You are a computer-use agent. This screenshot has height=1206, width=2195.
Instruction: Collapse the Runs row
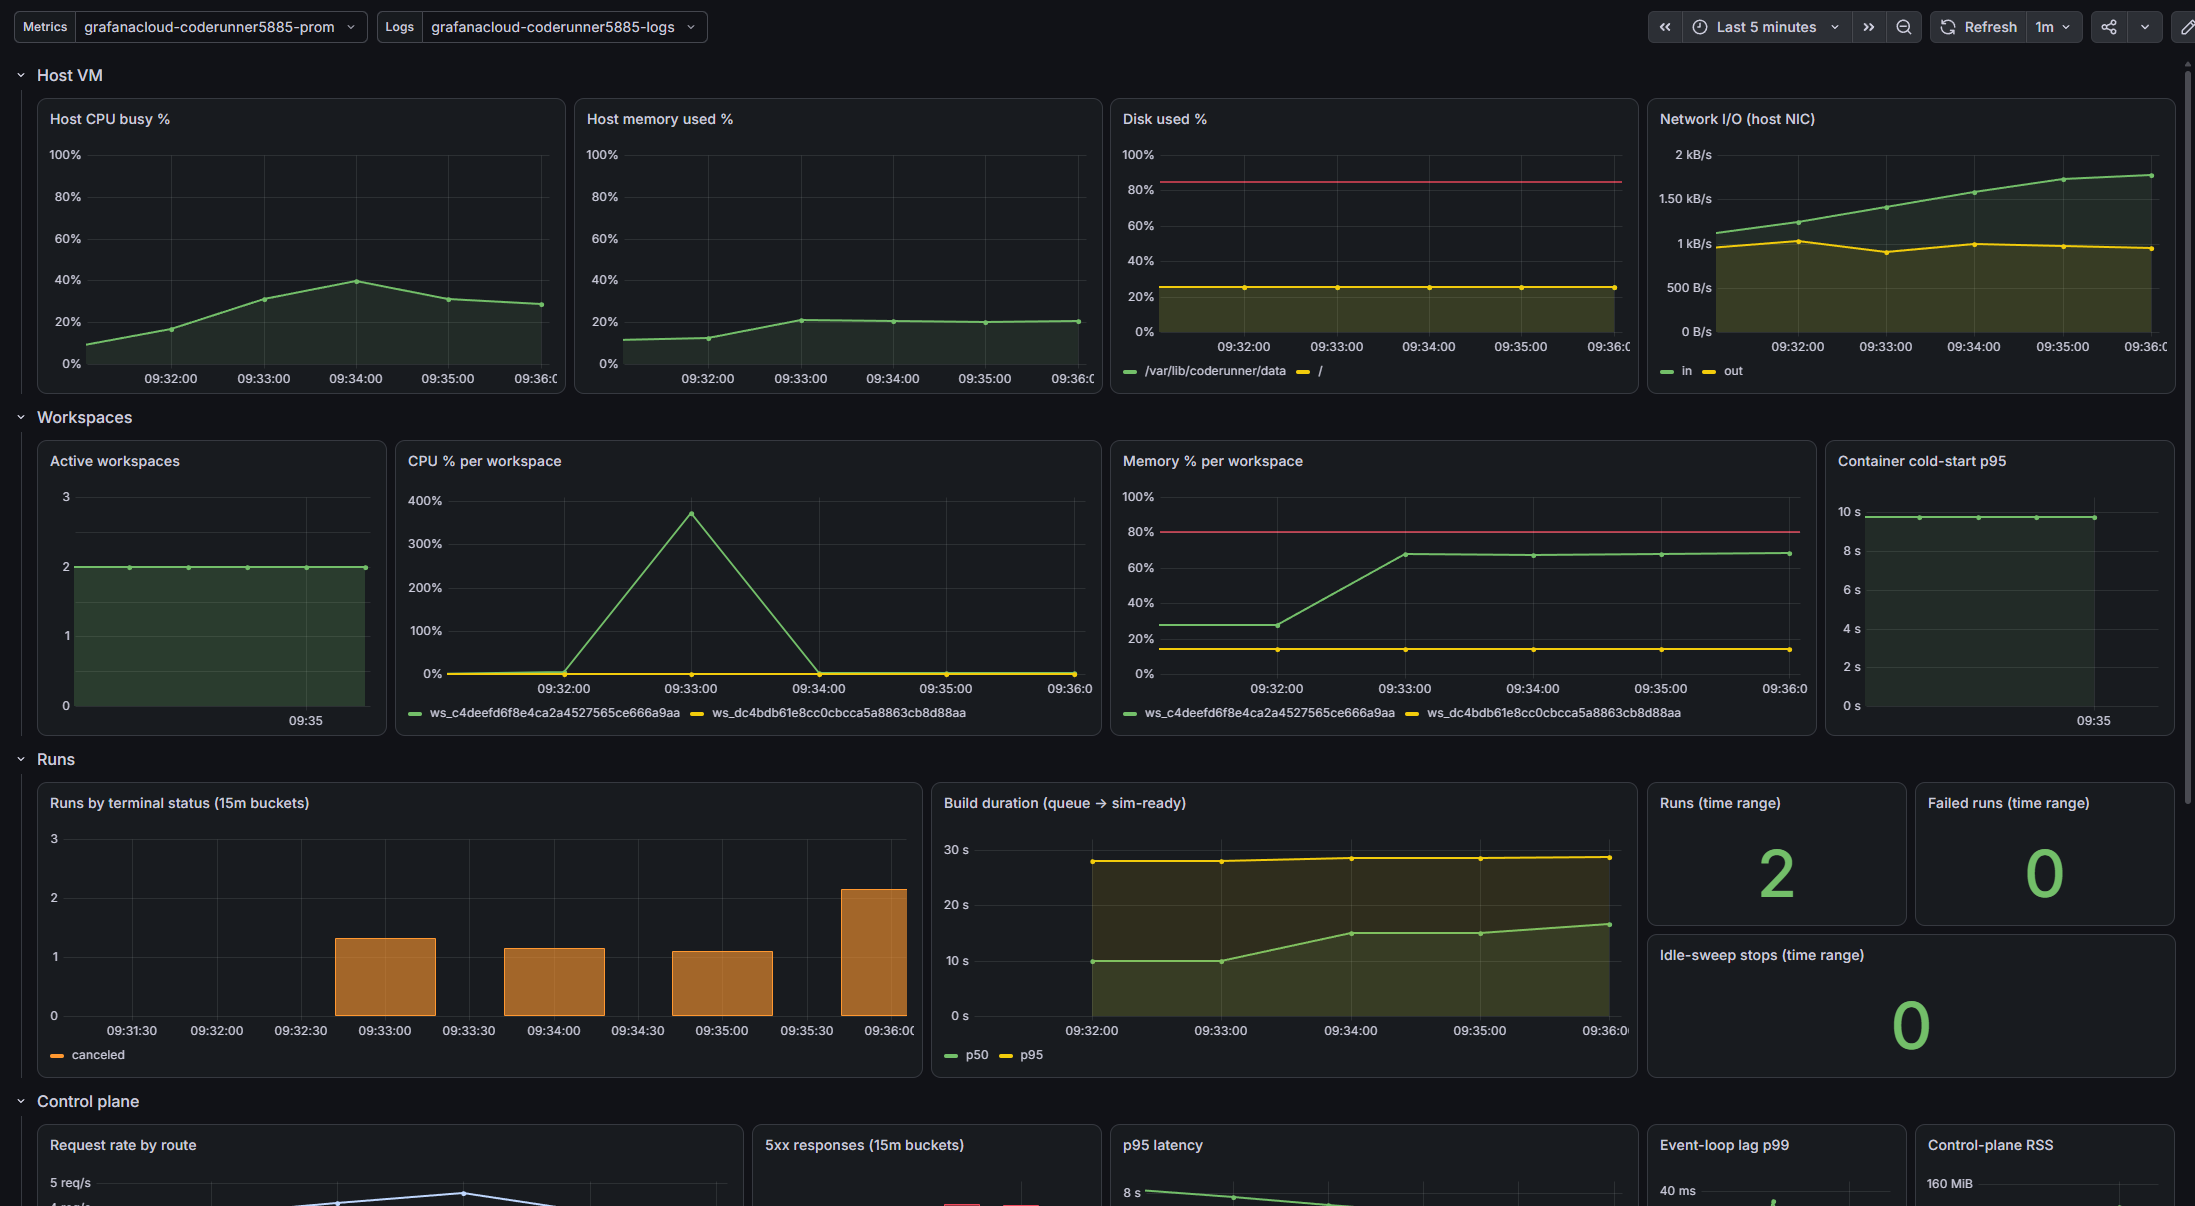(21, 759)
